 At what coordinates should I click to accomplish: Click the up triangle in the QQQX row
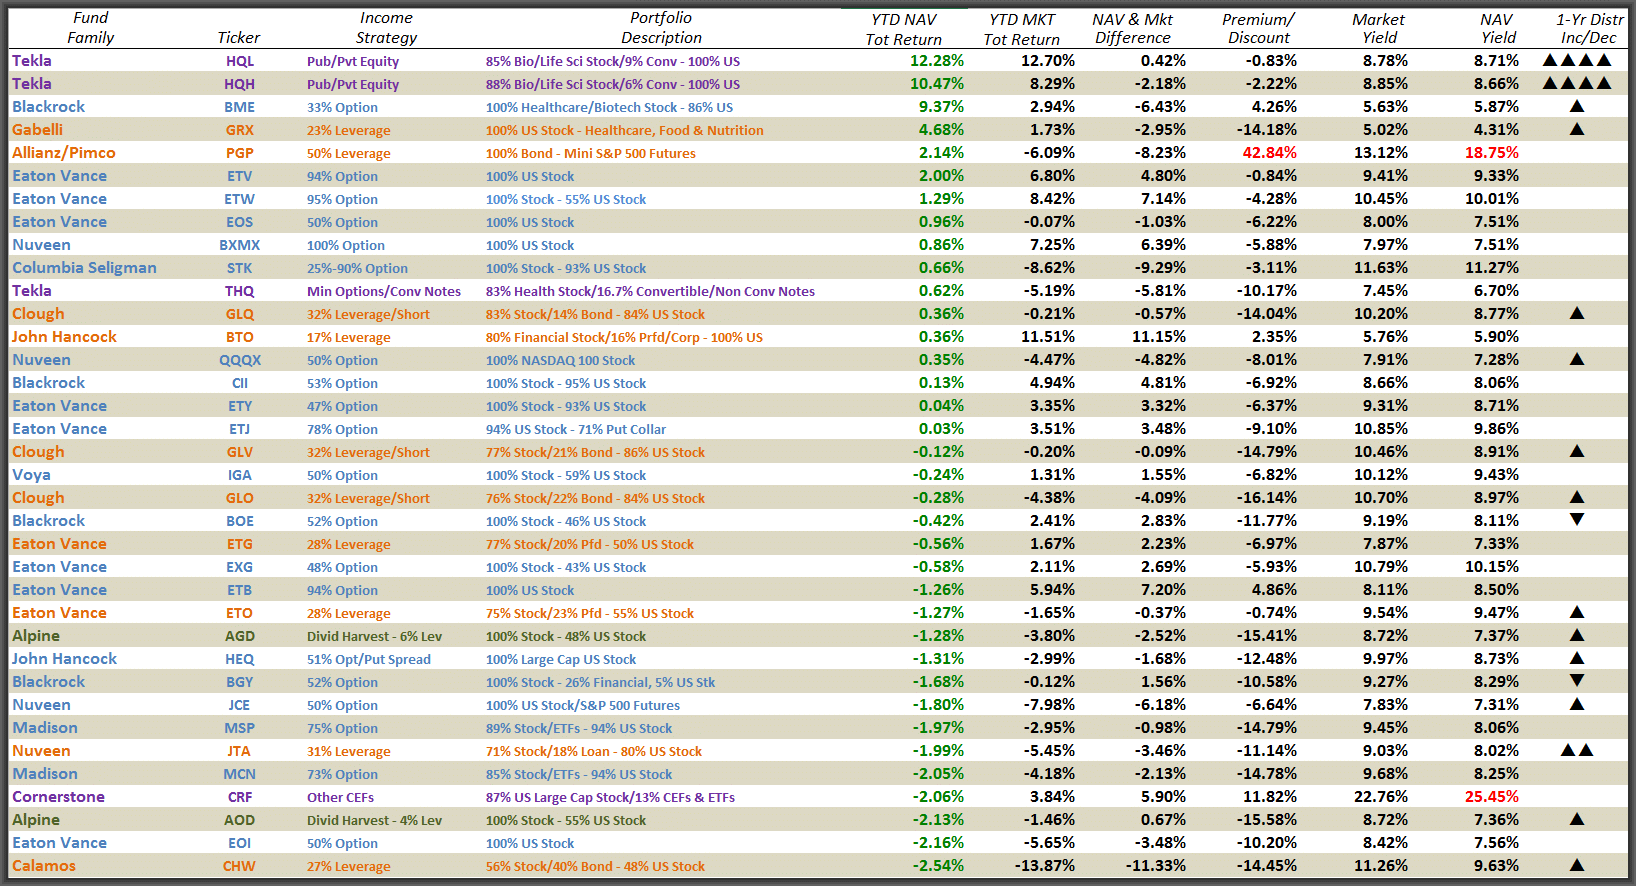pos(1577,359)
